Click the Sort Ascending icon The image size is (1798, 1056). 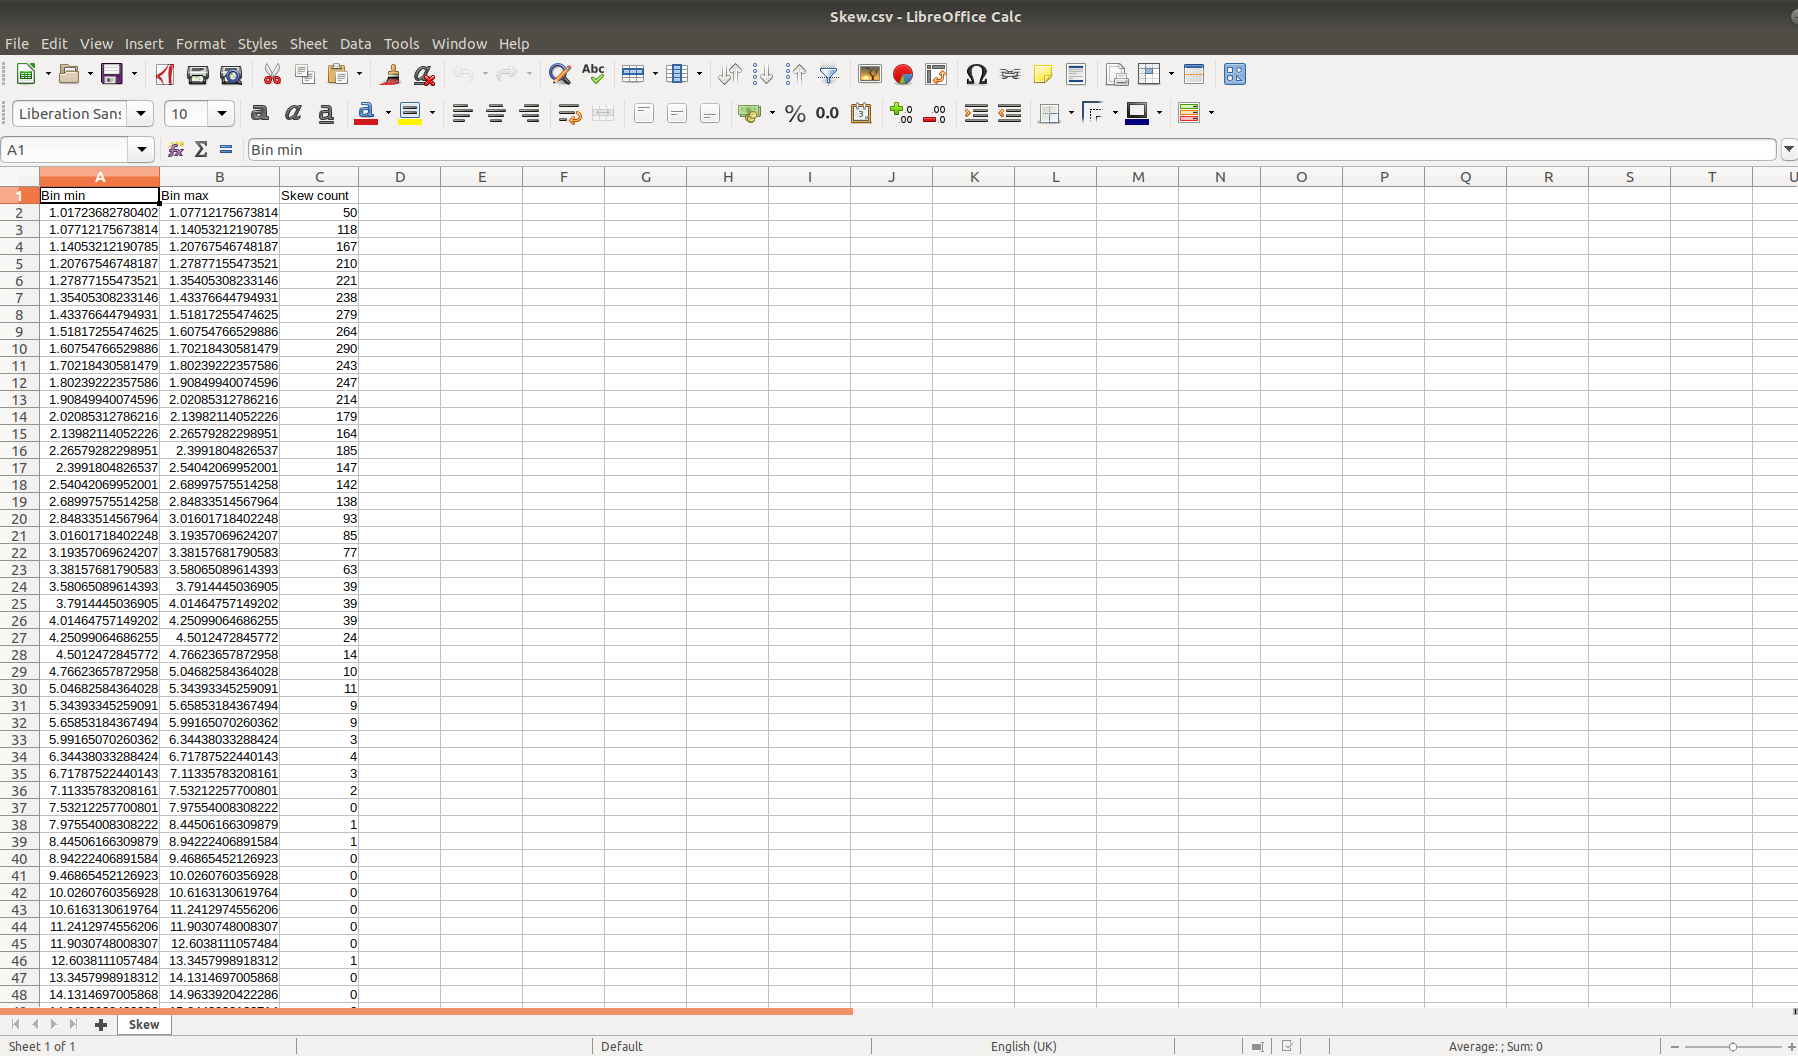tap(763, 74)
